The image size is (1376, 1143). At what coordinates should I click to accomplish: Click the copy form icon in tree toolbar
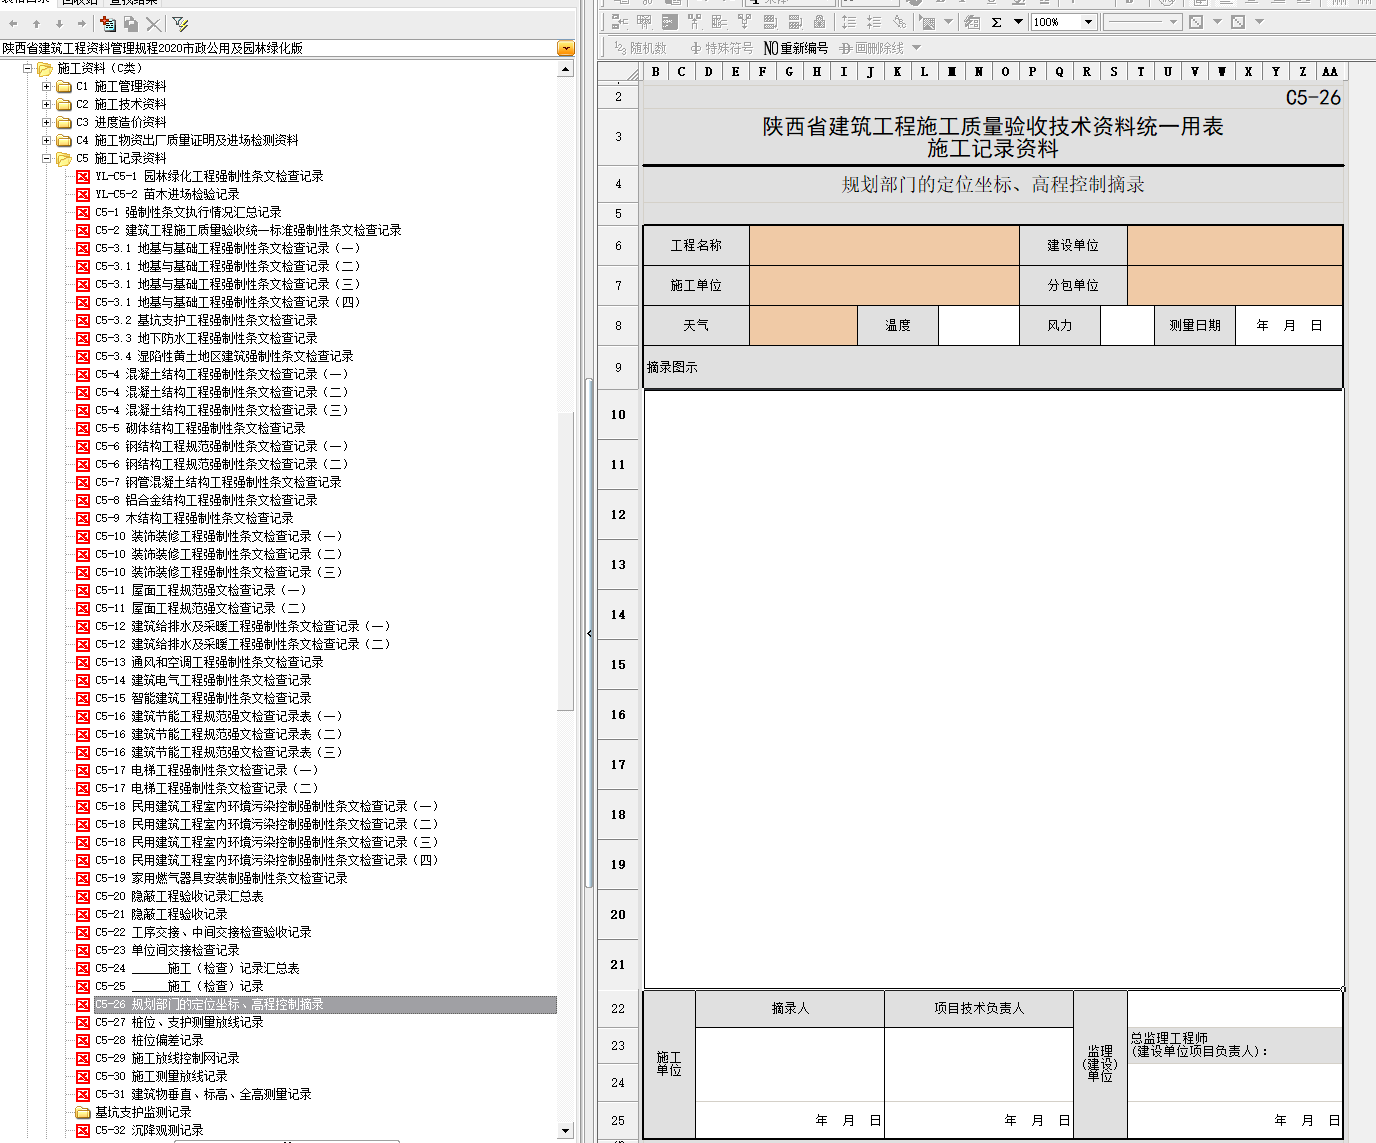[x=131, y=23]
